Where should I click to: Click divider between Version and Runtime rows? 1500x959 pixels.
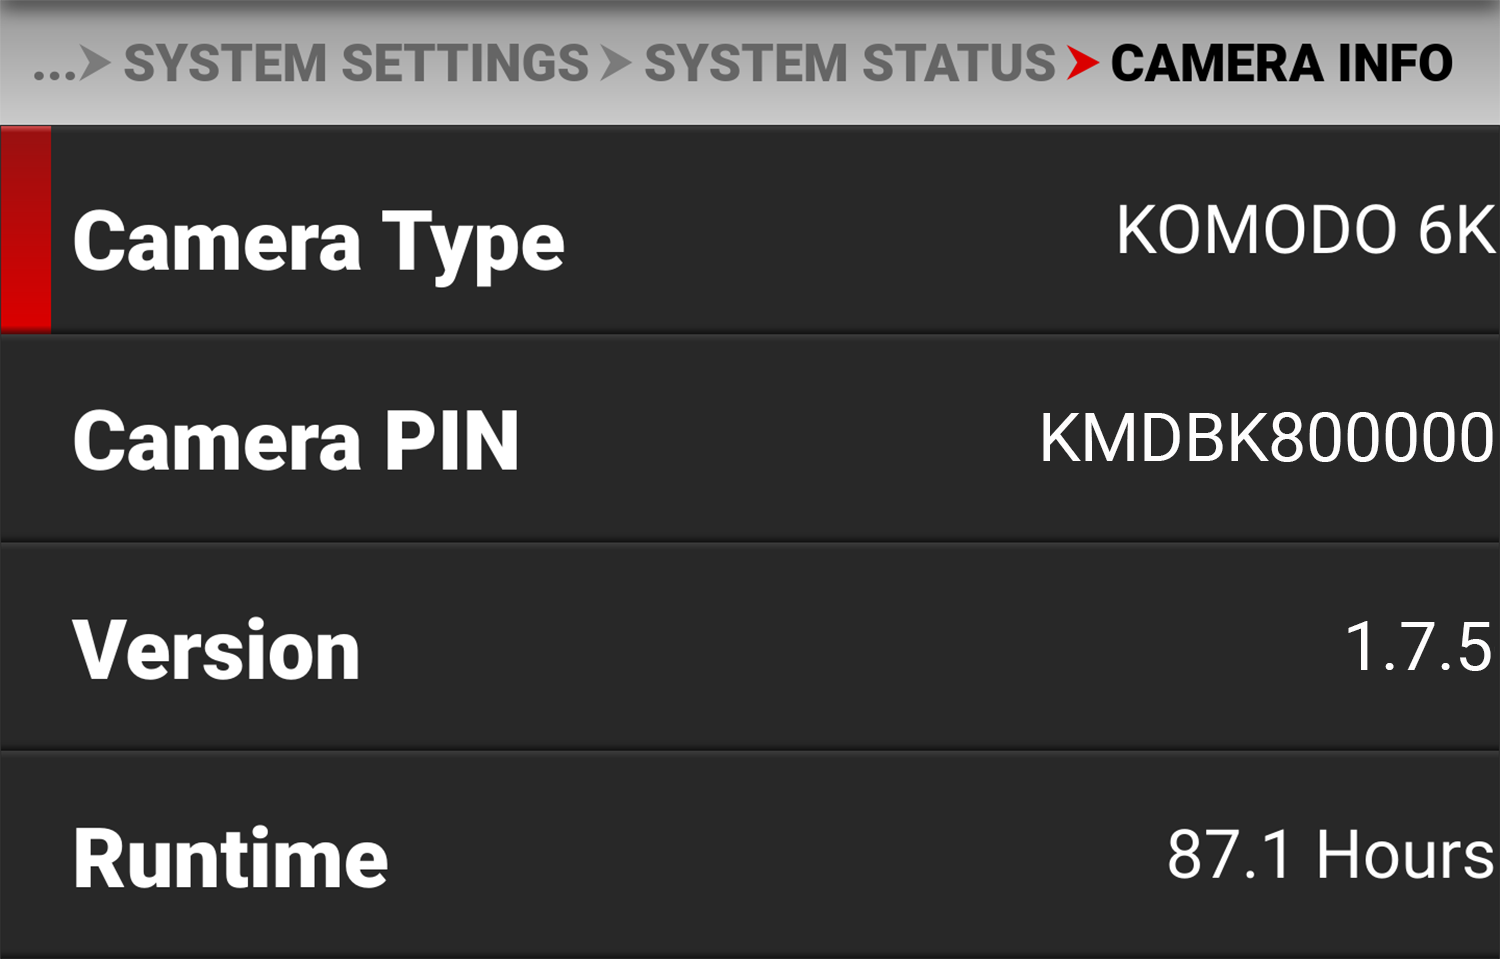tap(750, 751)
